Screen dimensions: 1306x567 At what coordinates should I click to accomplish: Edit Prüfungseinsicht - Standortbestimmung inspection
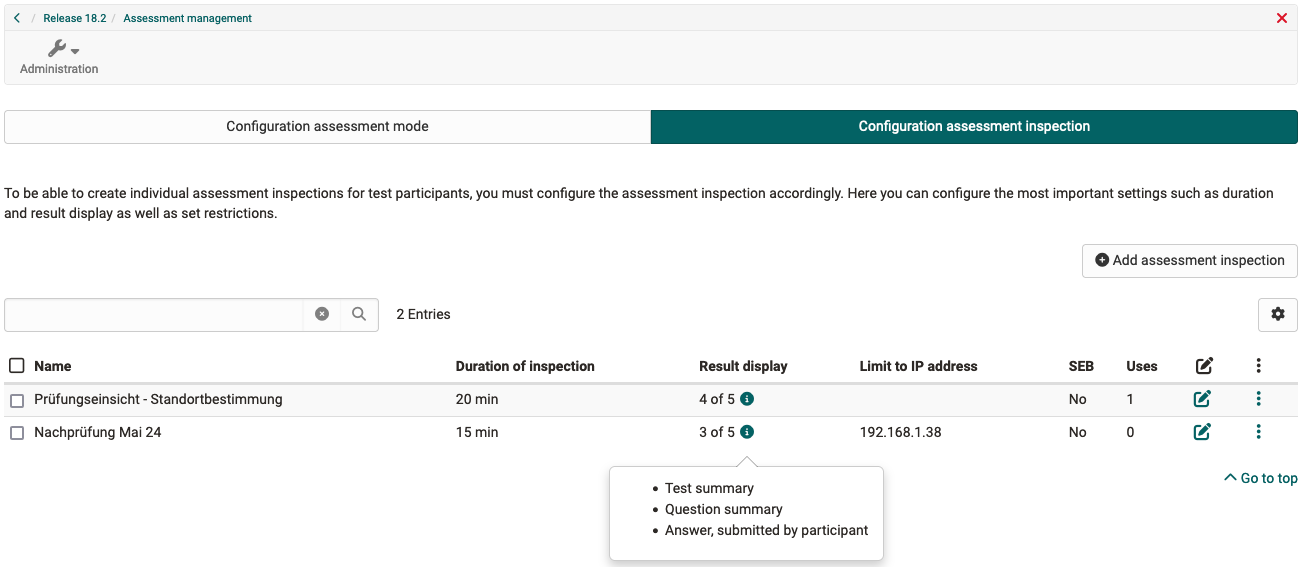(x=1202, y=399)
